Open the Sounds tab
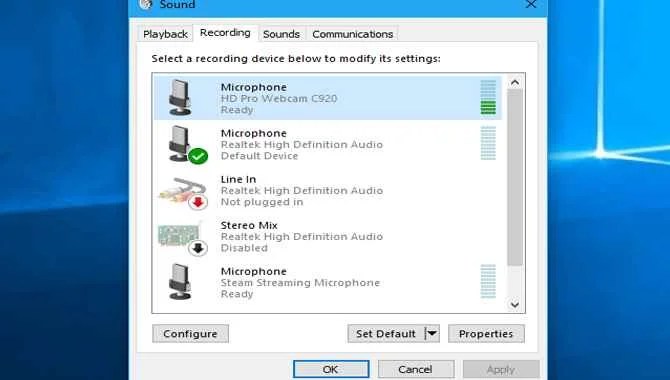The width and height of the screenshot is (670, 380). click(x=281, y=34)
